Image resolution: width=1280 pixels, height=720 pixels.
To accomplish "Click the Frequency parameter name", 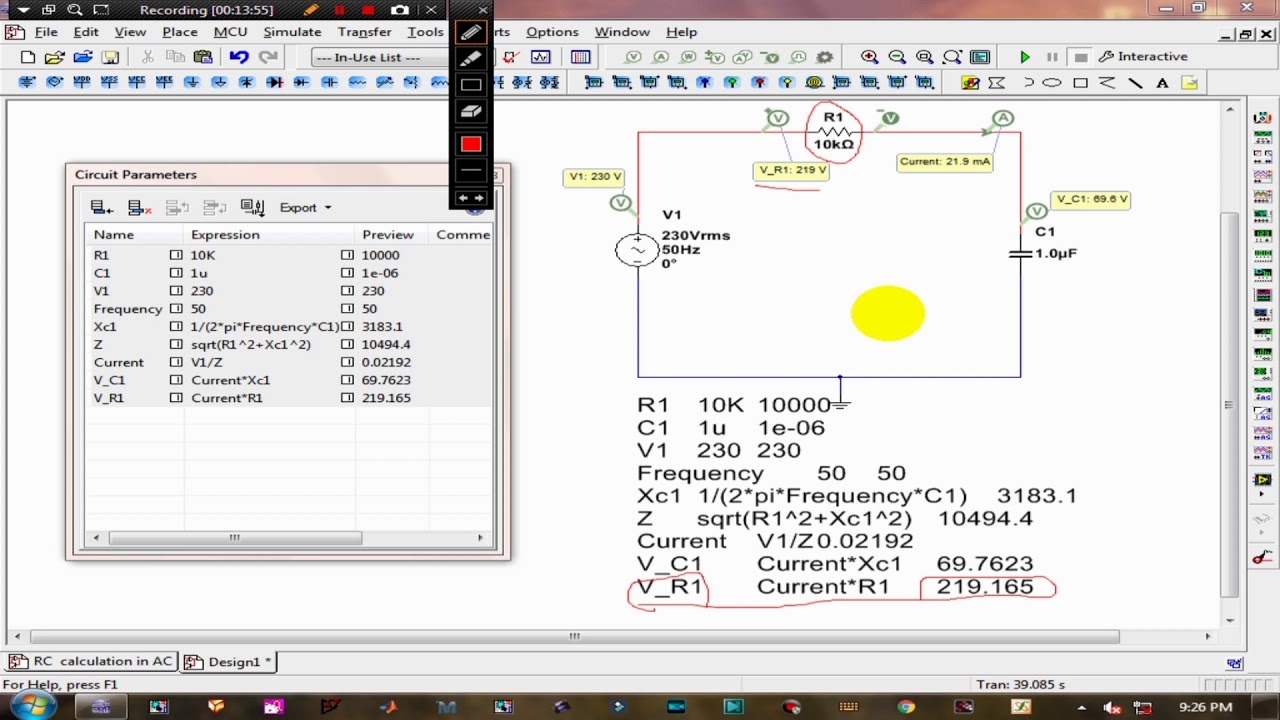I will pos(127,309).
